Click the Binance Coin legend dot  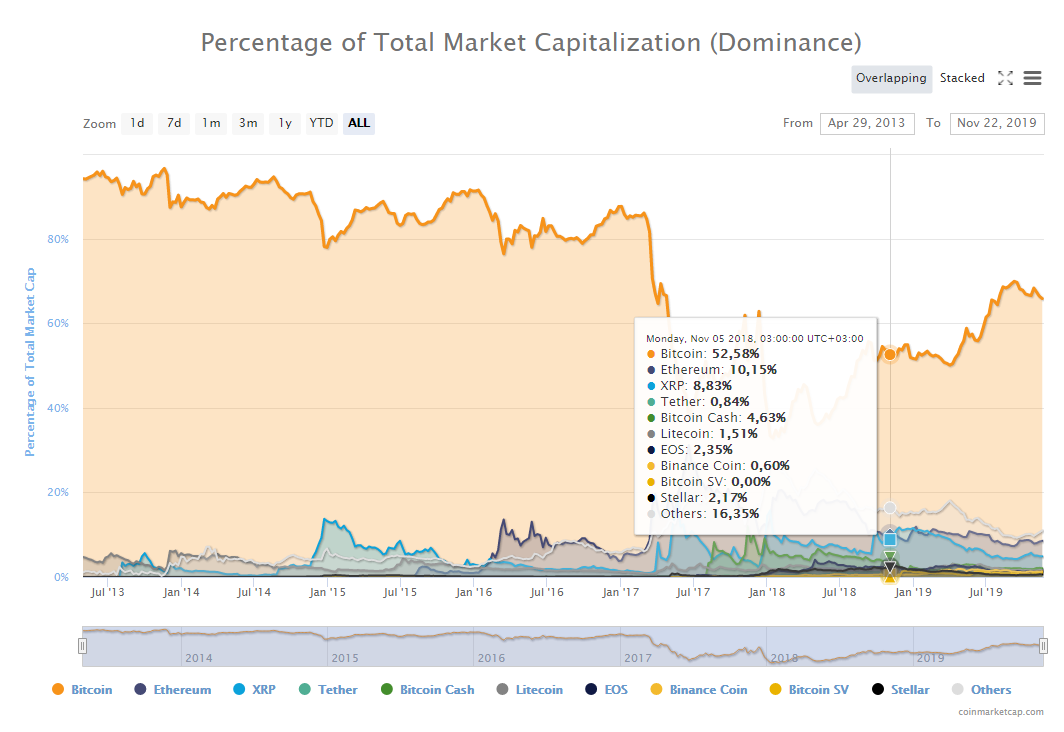click(657, 689)
